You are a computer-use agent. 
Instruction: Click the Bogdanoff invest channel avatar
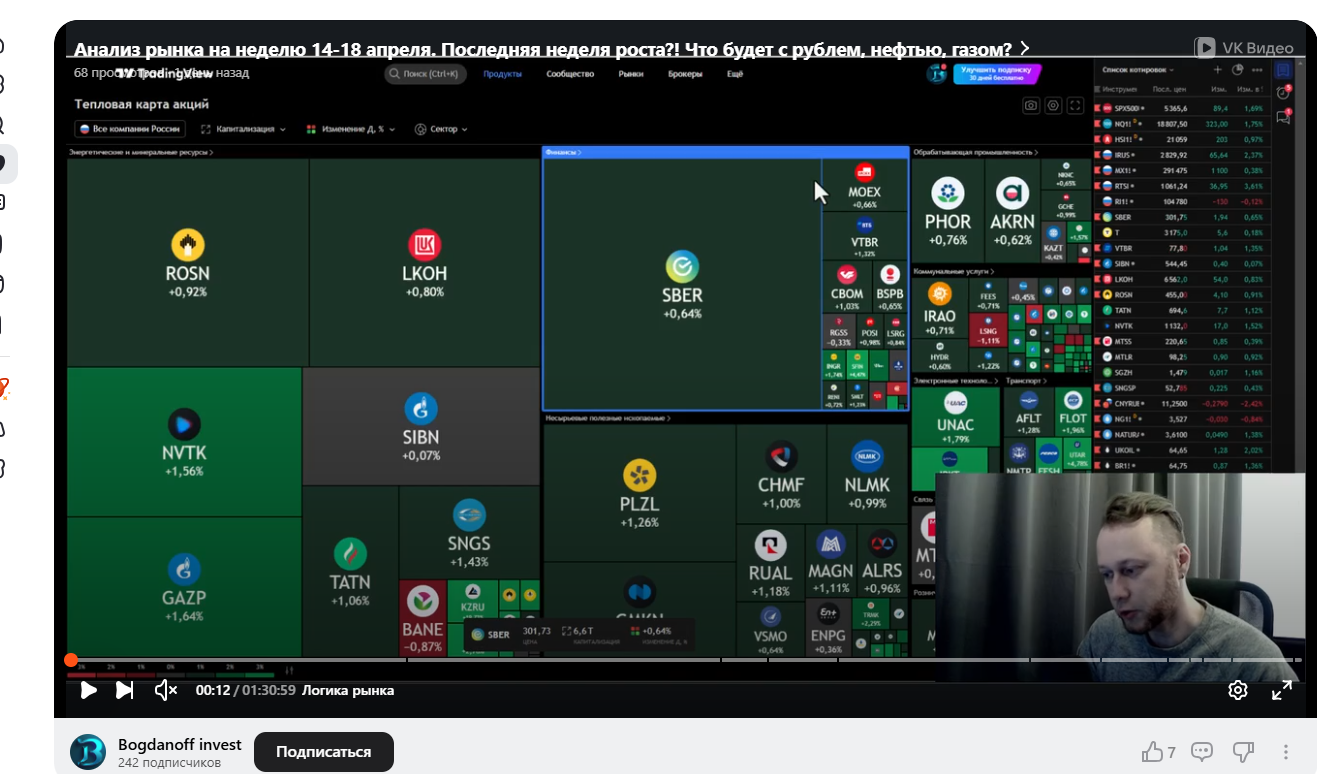(x=88, y=752)
